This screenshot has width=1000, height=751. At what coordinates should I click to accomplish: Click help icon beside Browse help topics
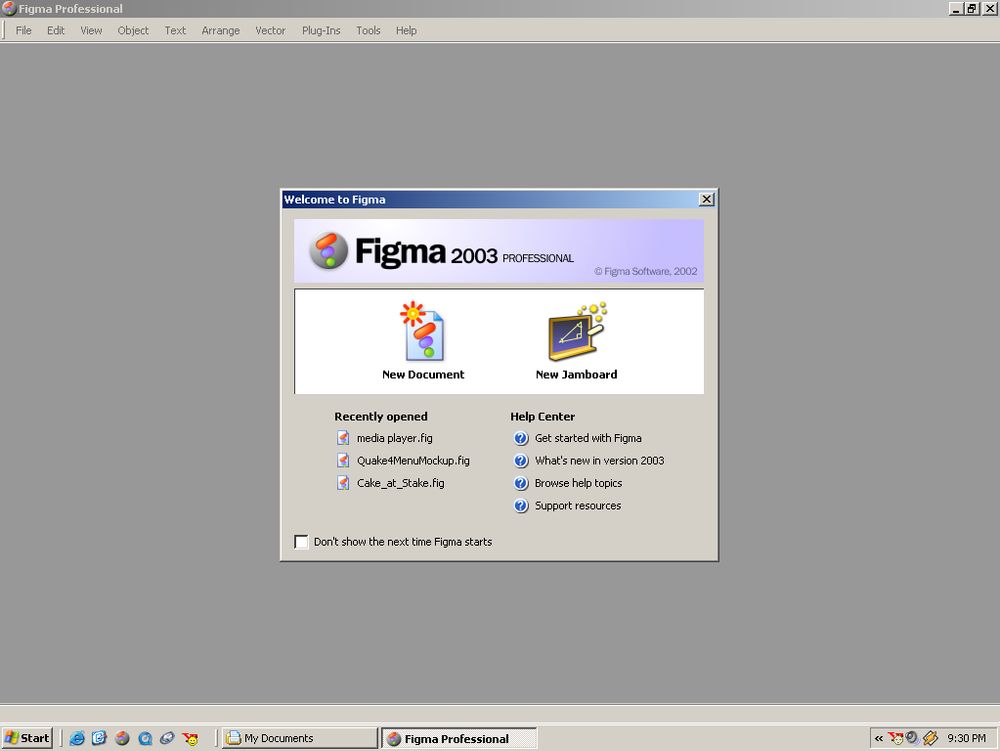click(521, 483)
